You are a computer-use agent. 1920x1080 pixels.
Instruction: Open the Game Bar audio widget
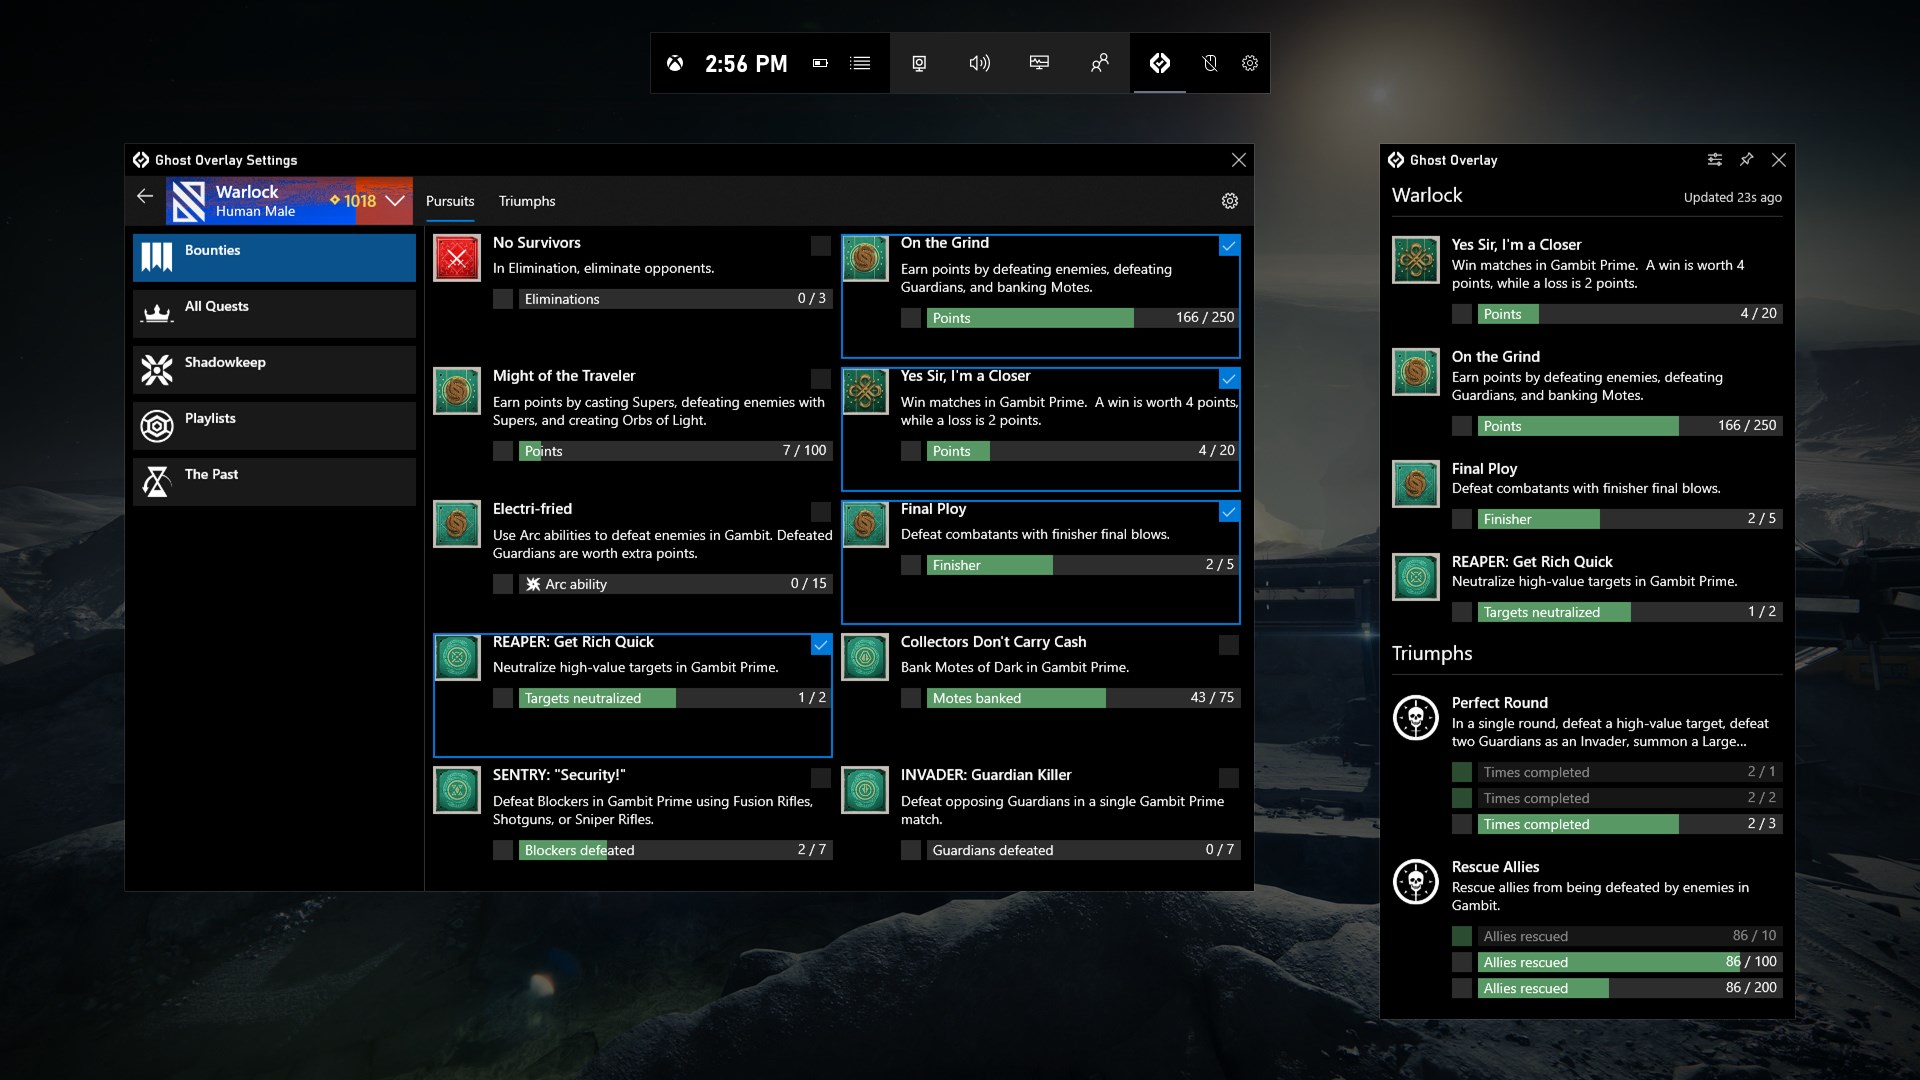click(979, 63)
